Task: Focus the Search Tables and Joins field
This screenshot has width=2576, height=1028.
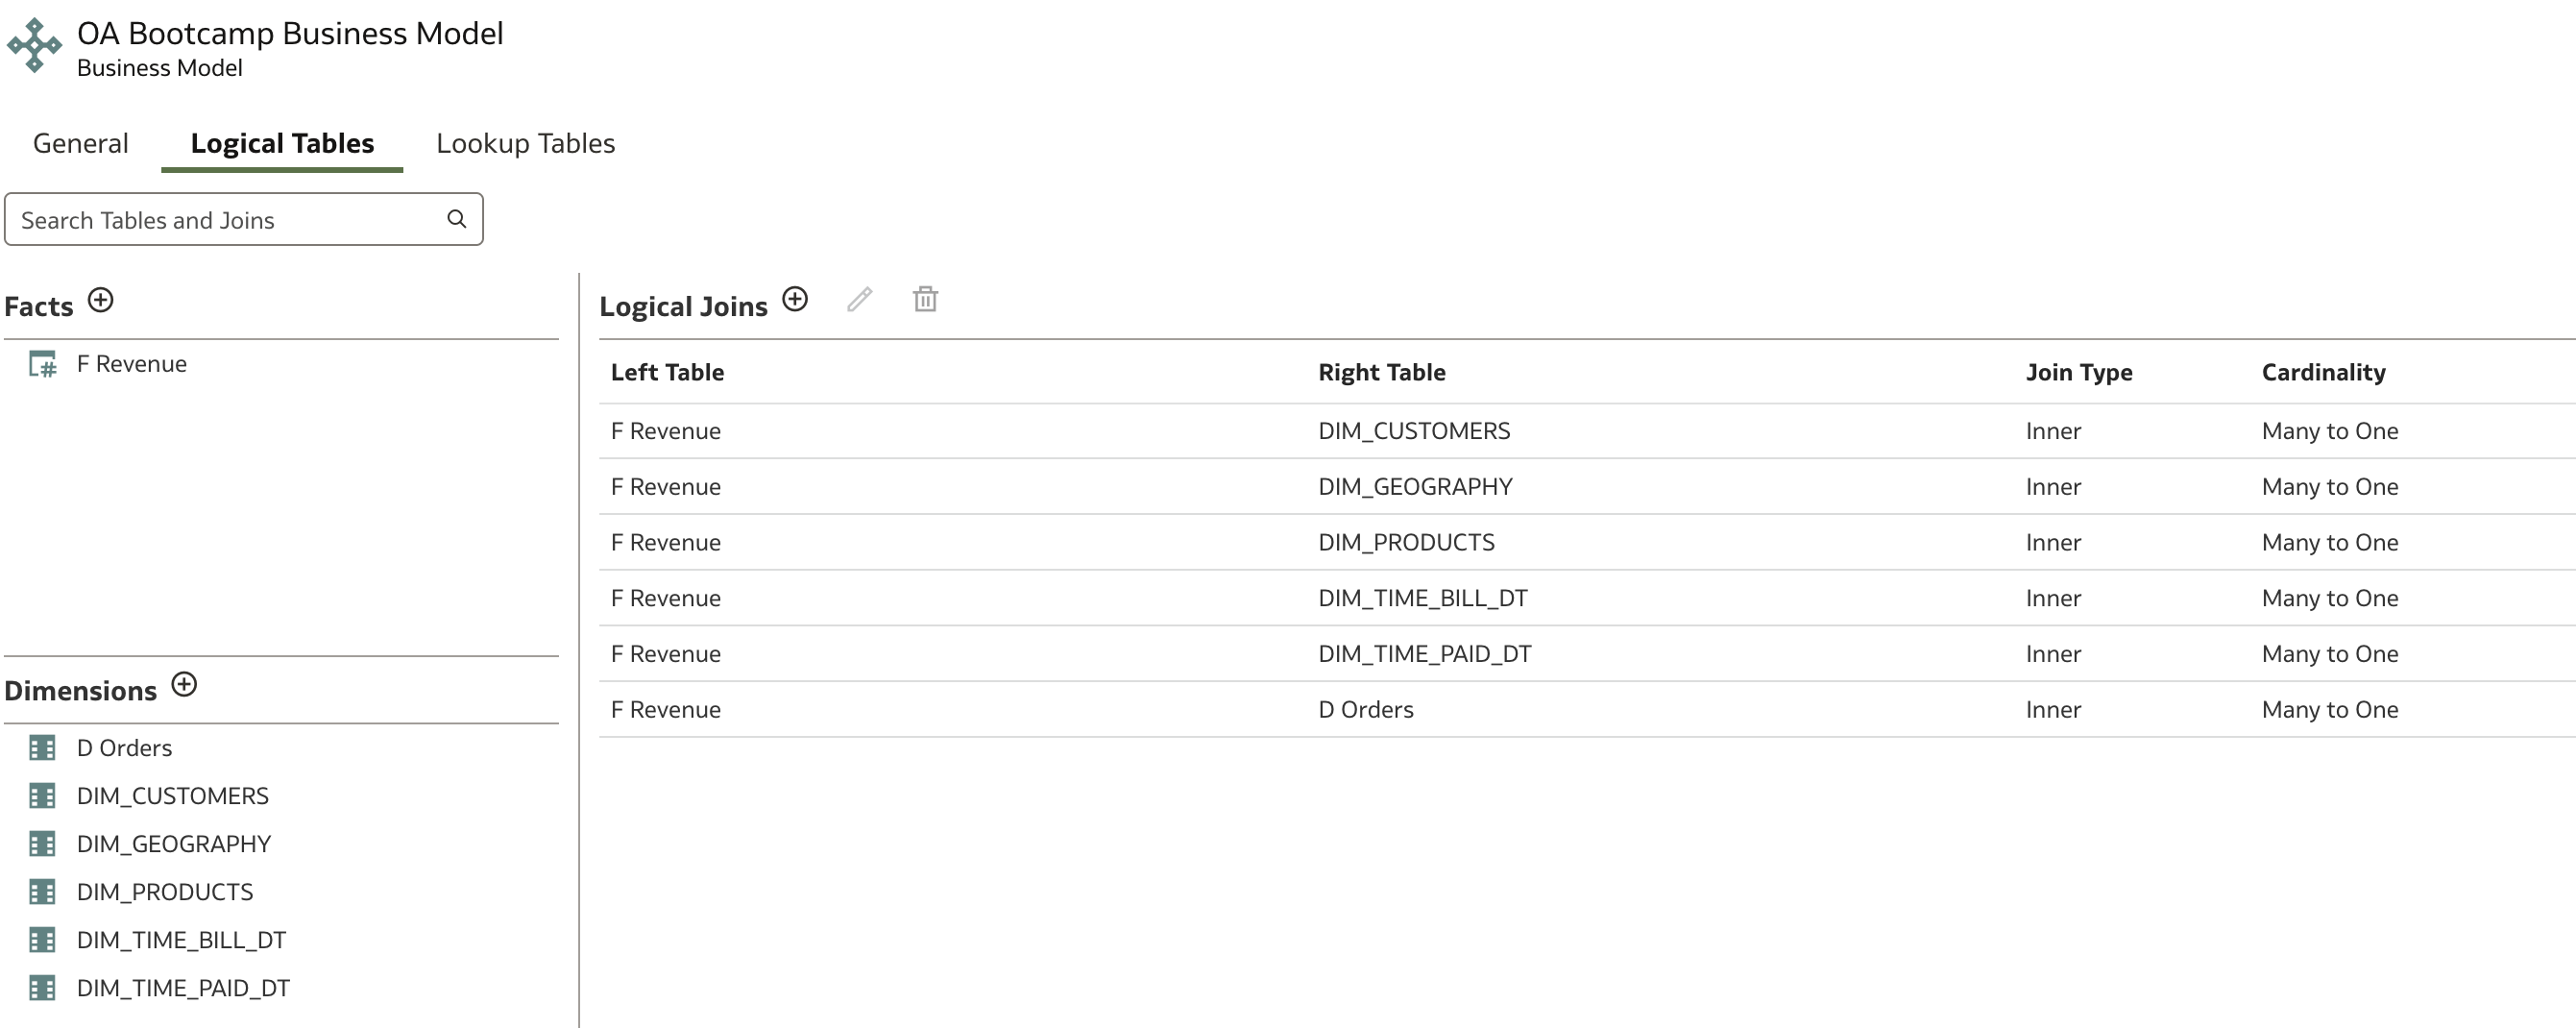Action: click(x=244, y=219)
